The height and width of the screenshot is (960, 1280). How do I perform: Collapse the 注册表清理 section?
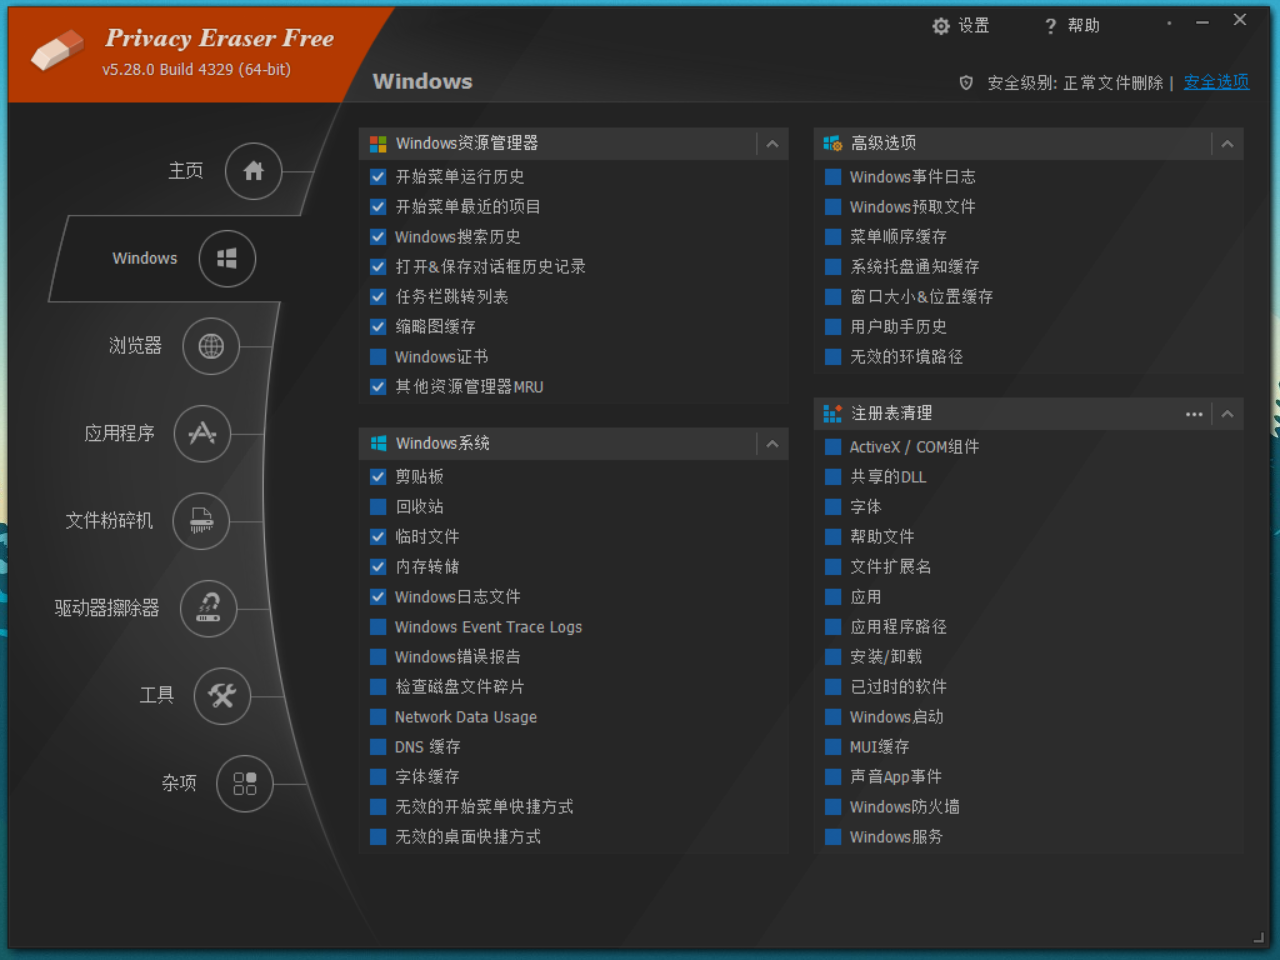point(1227,414)
